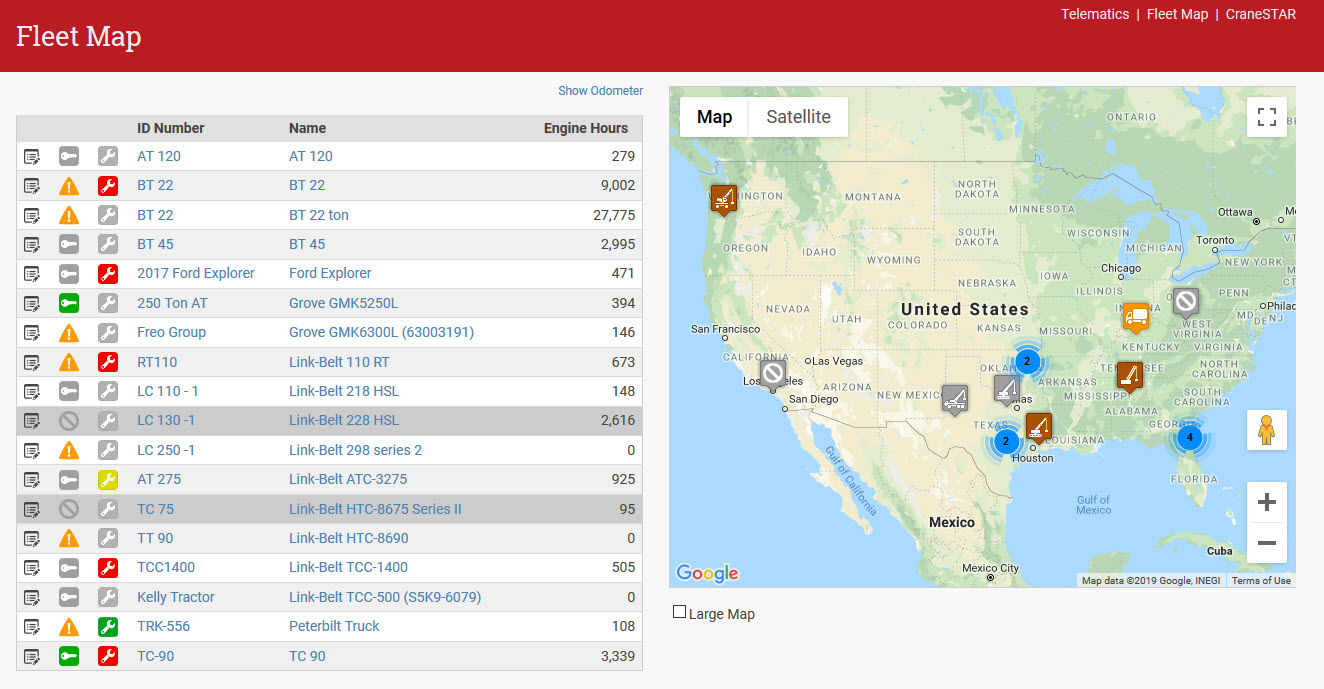Click the warning triangle in LC 250 -1 row
Image resolution: width=1324 pixels, height=689 pixels.
coord(69,450)
